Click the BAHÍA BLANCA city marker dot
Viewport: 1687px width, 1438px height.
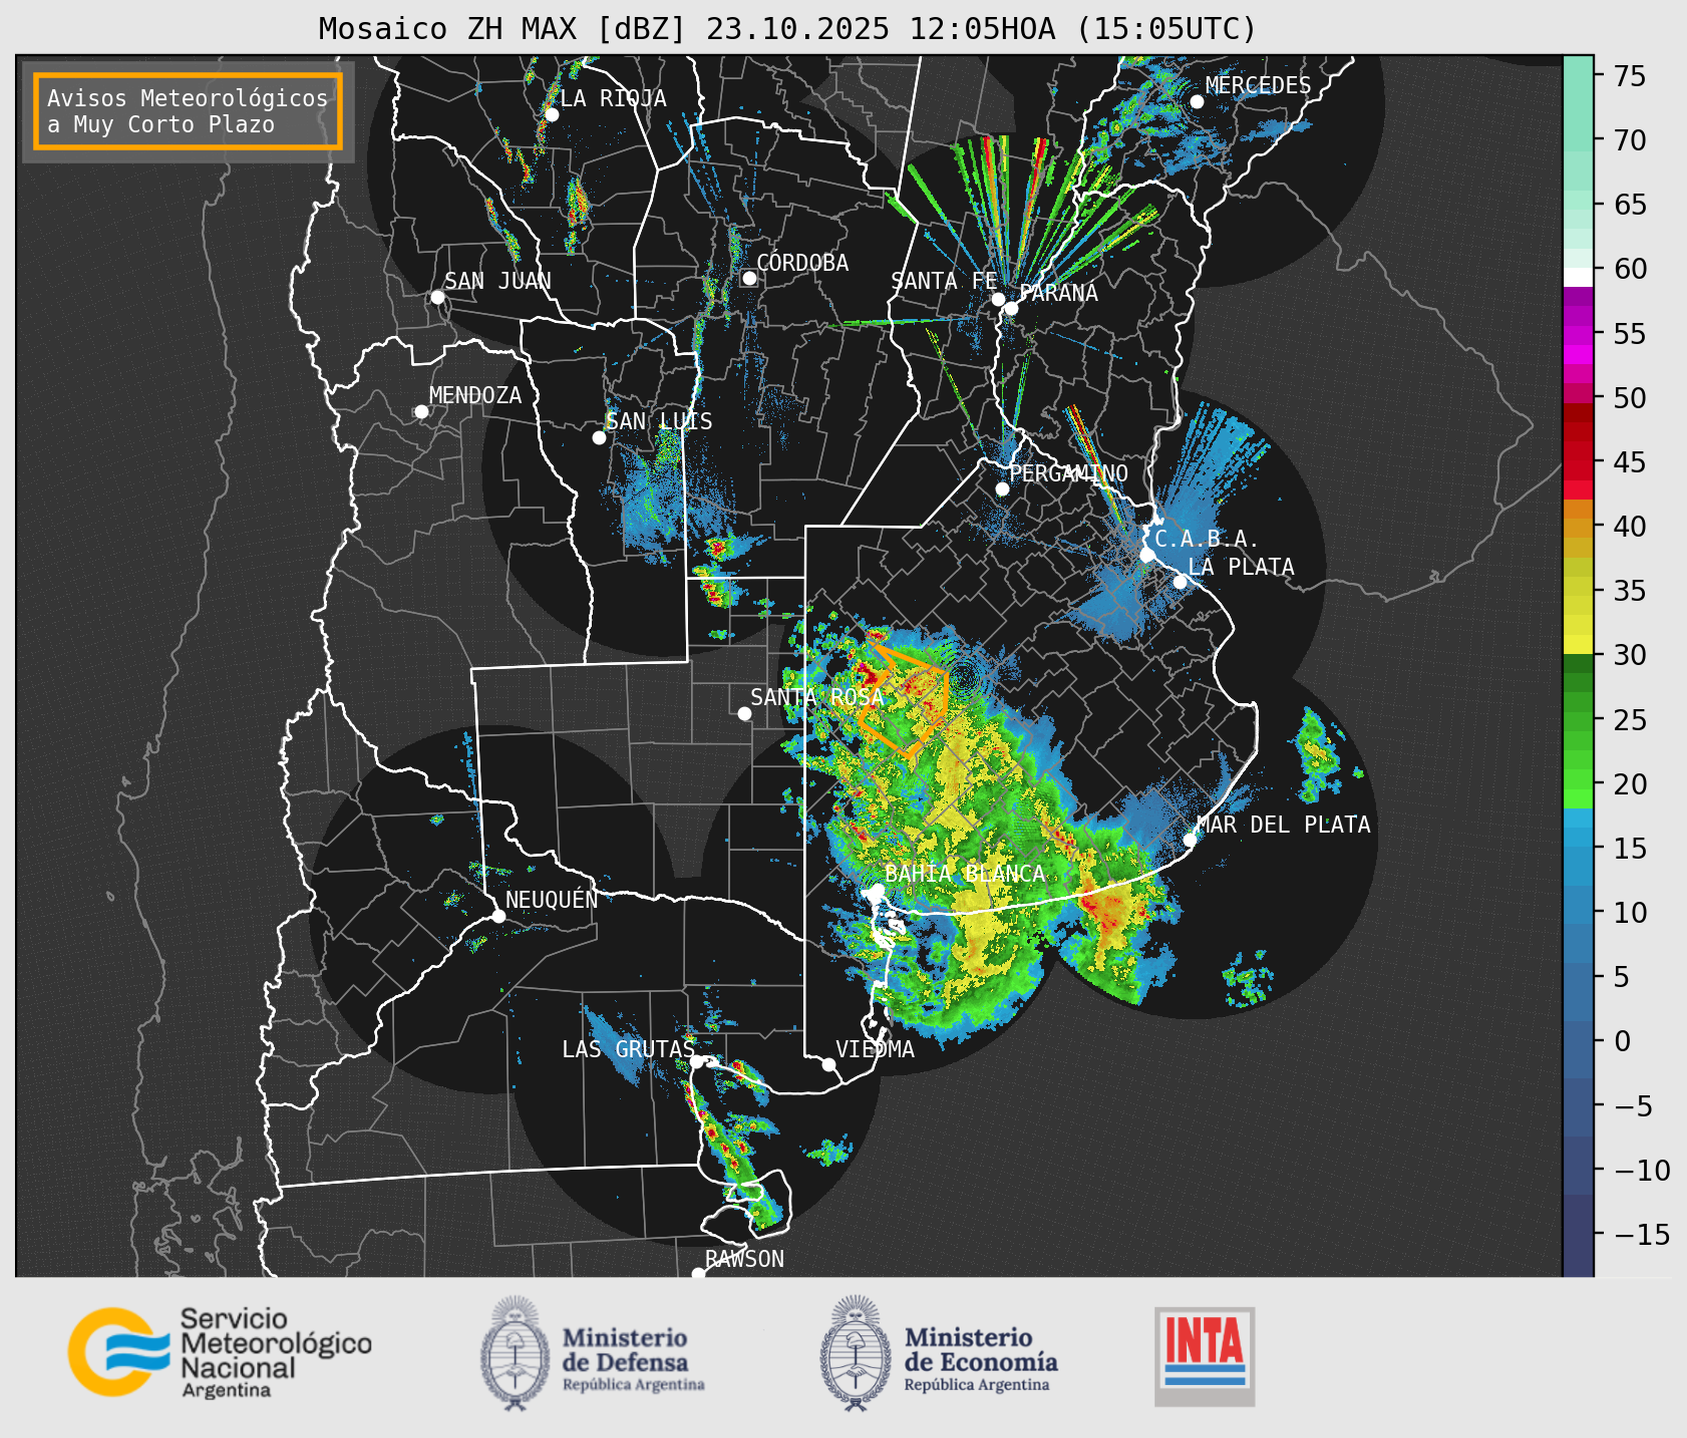pos(877,890)
